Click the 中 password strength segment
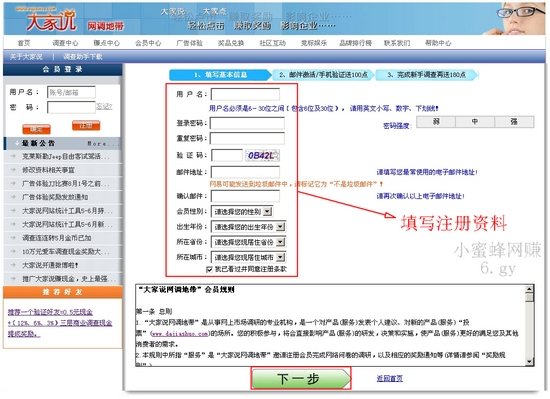 475,122
